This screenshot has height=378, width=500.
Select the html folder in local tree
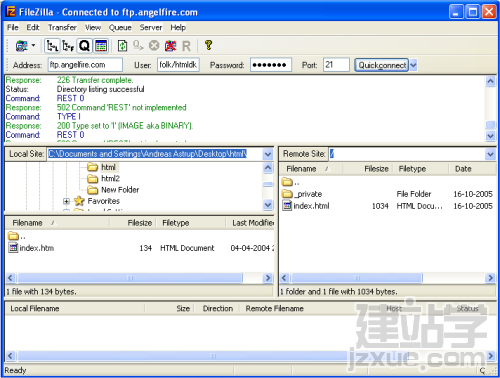(x=108, y=167)
